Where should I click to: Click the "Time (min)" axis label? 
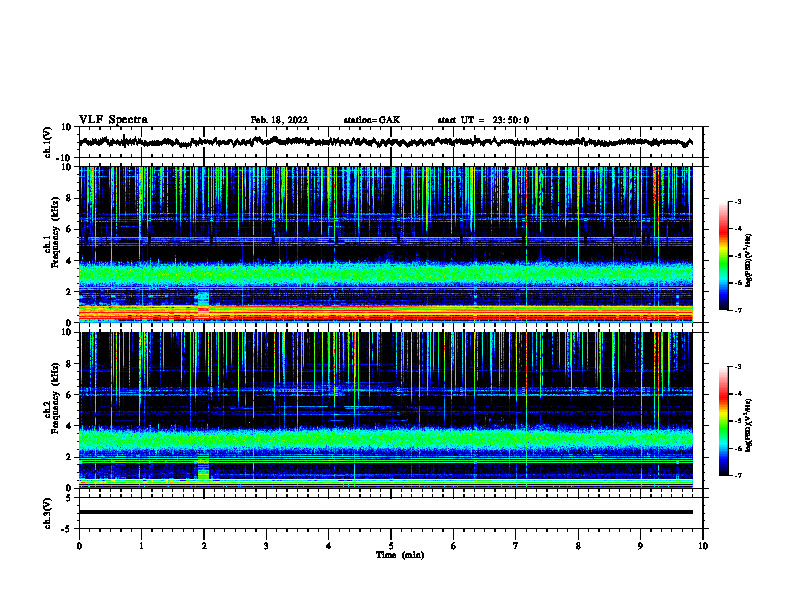[x=400, y=555]
